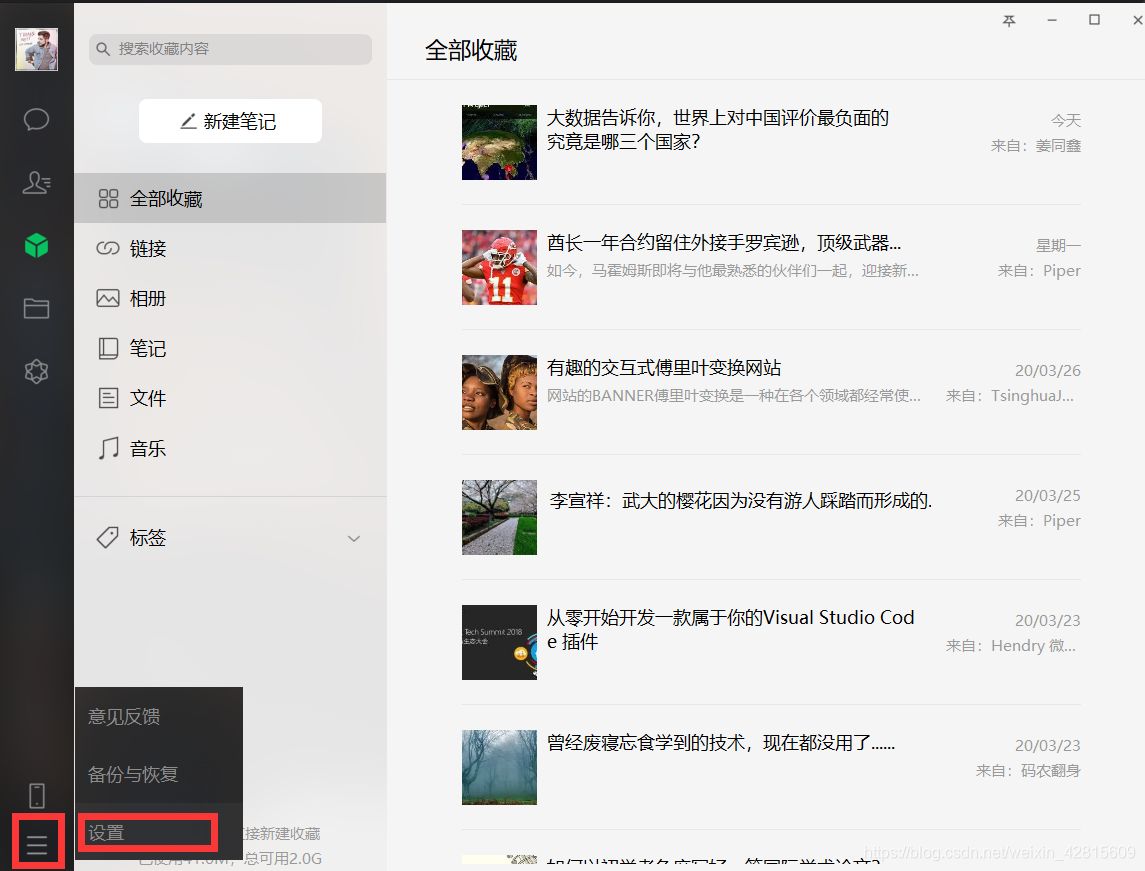Click the 相册 picture icon
Viewport: 1145px width, 871px height.
coord(108,298)
